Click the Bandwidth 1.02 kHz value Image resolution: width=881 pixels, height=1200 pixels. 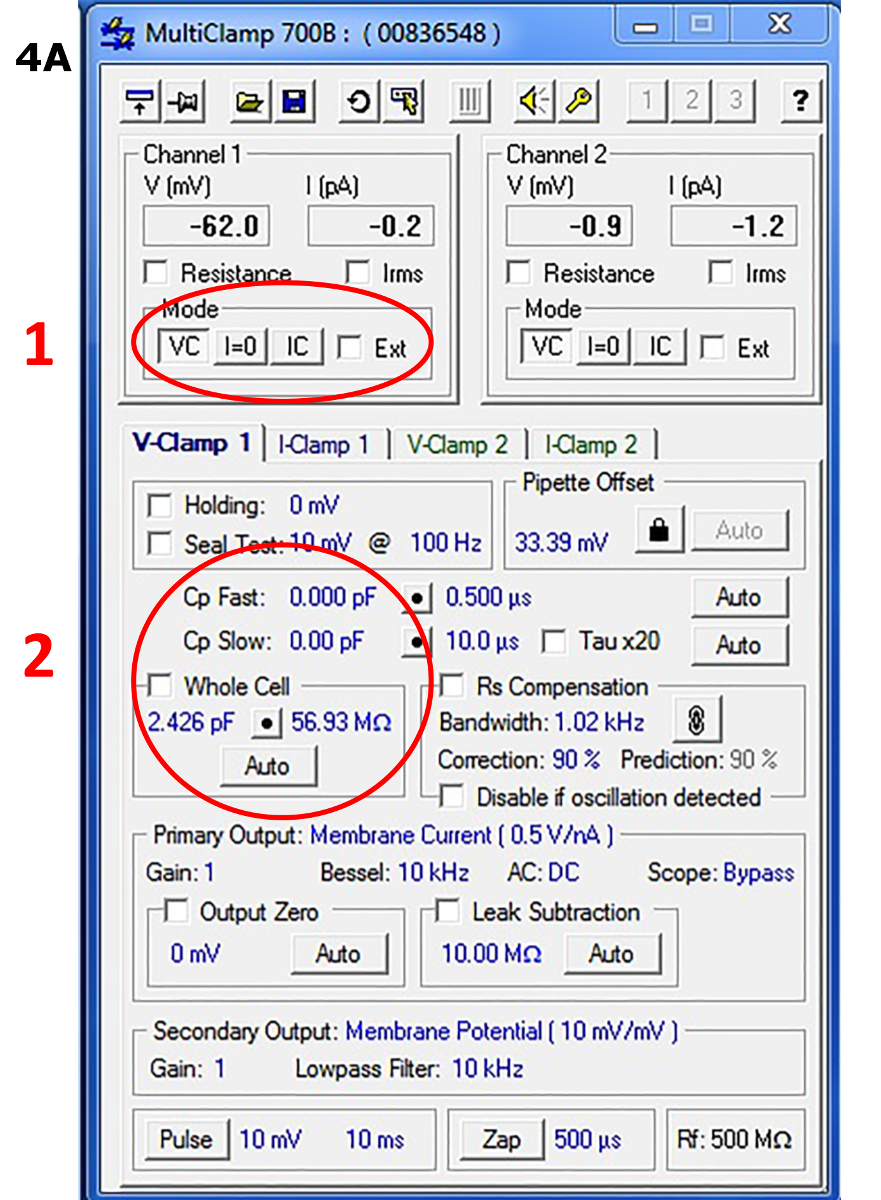coord(600,722)
